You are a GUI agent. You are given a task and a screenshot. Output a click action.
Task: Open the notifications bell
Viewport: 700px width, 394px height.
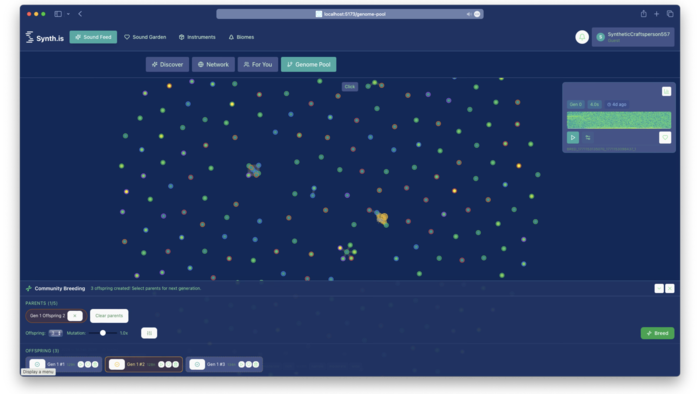click(x=582, y=37)
